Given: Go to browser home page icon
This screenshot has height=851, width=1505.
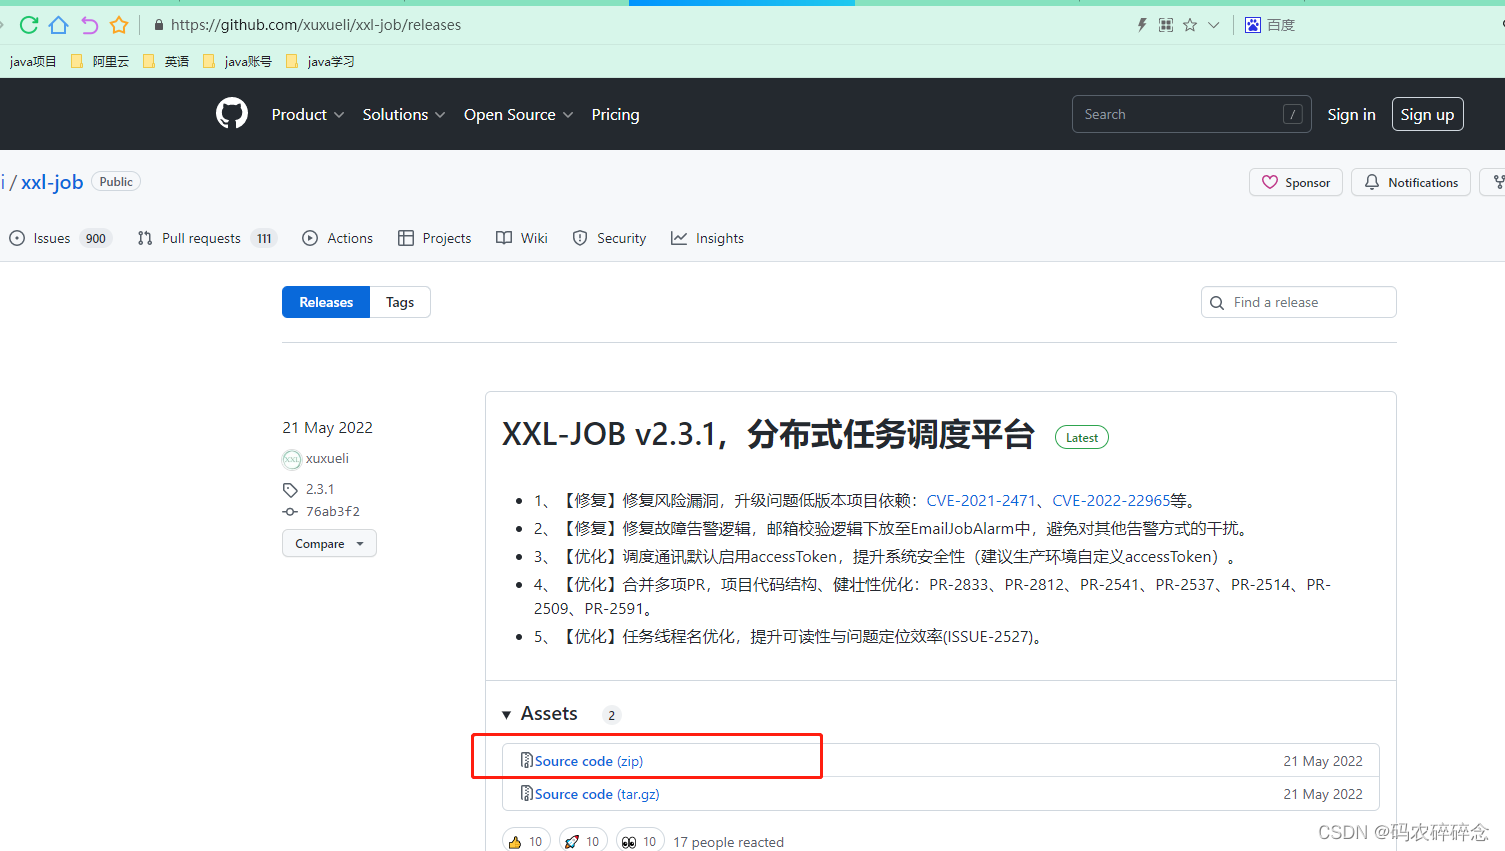Looking at the screenshot, I should (x=59, y=25).
